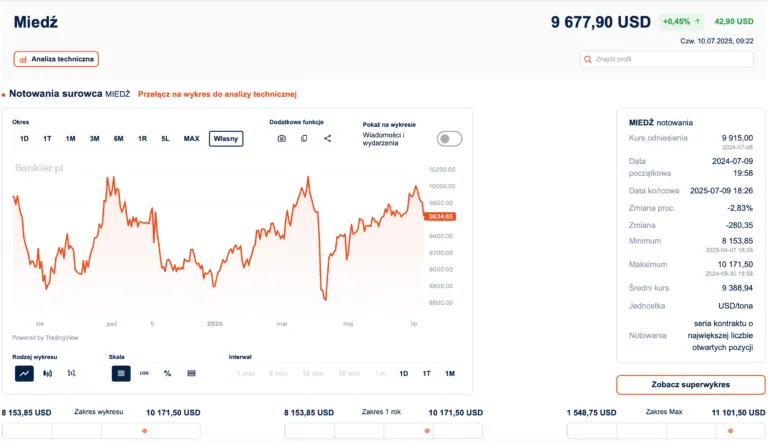Choose the 6M period tab
This screenshot has width=768, height=442.
point(118,139)
